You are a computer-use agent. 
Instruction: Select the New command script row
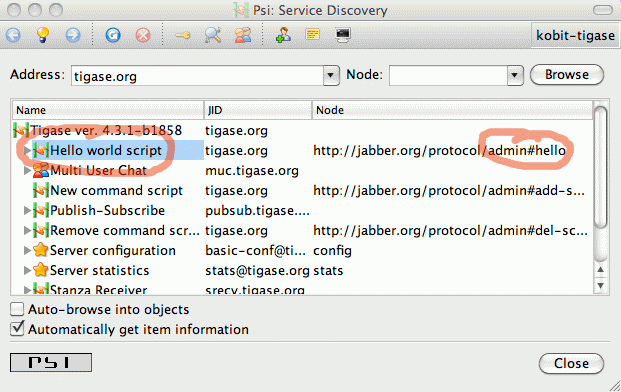point(303,190)
